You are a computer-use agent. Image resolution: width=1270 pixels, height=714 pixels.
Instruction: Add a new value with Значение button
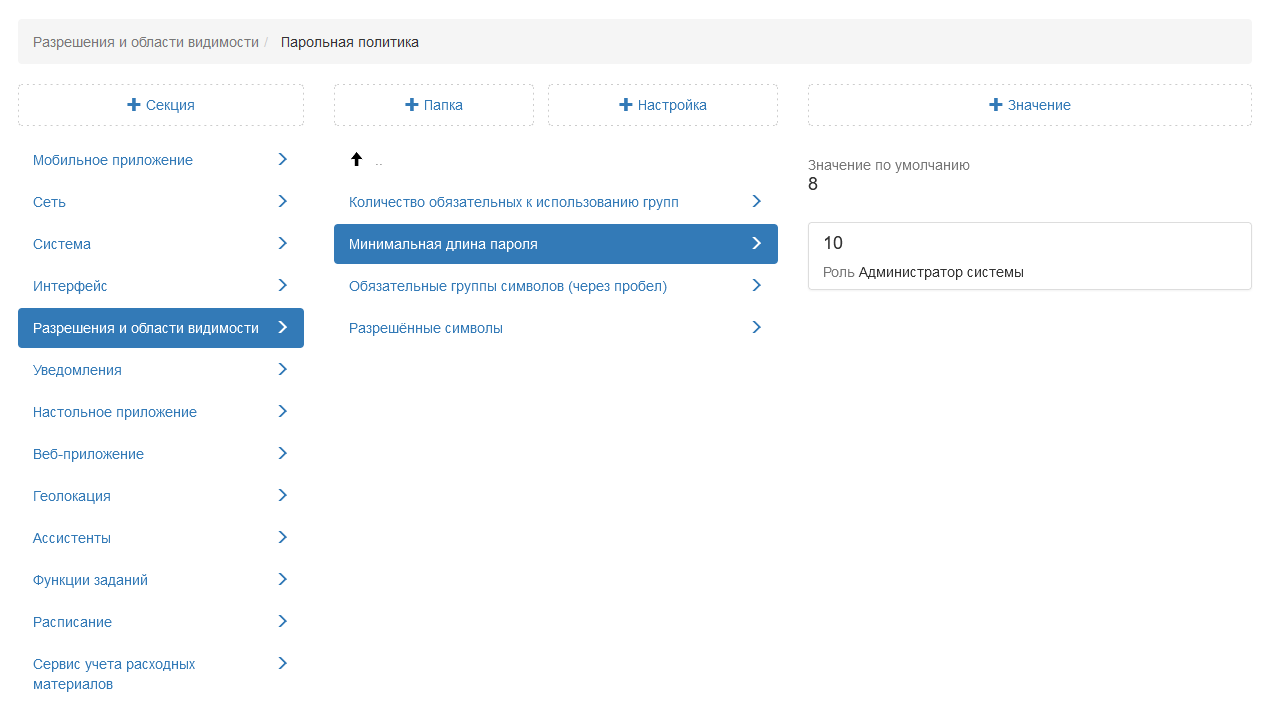(1029, 105)
